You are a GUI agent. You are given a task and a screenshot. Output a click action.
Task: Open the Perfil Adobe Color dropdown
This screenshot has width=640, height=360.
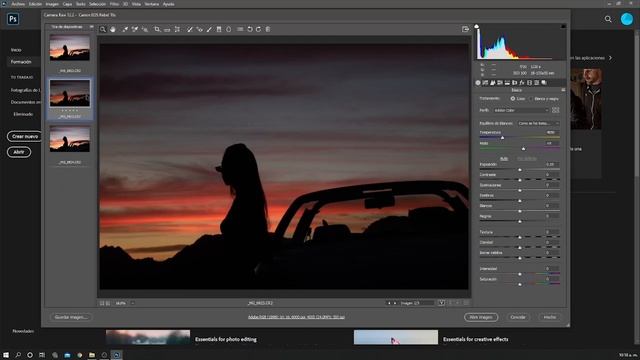[x=521, y=110]
